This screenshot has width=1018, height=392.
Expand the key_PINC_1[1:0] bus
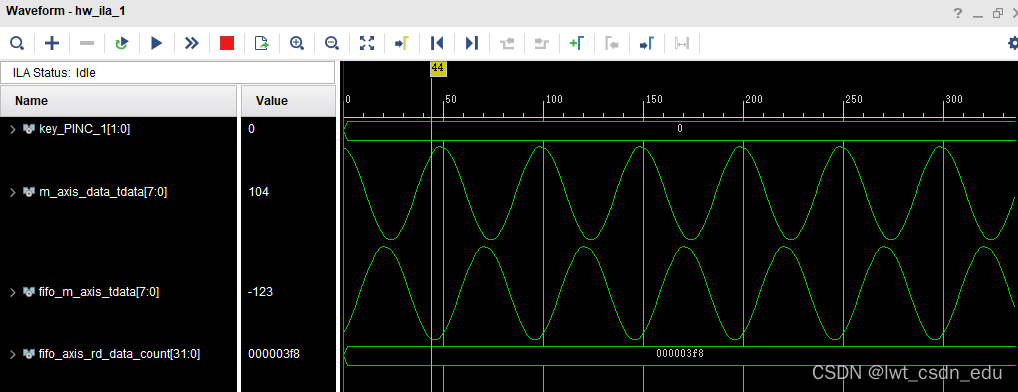(x=12, y=129)
